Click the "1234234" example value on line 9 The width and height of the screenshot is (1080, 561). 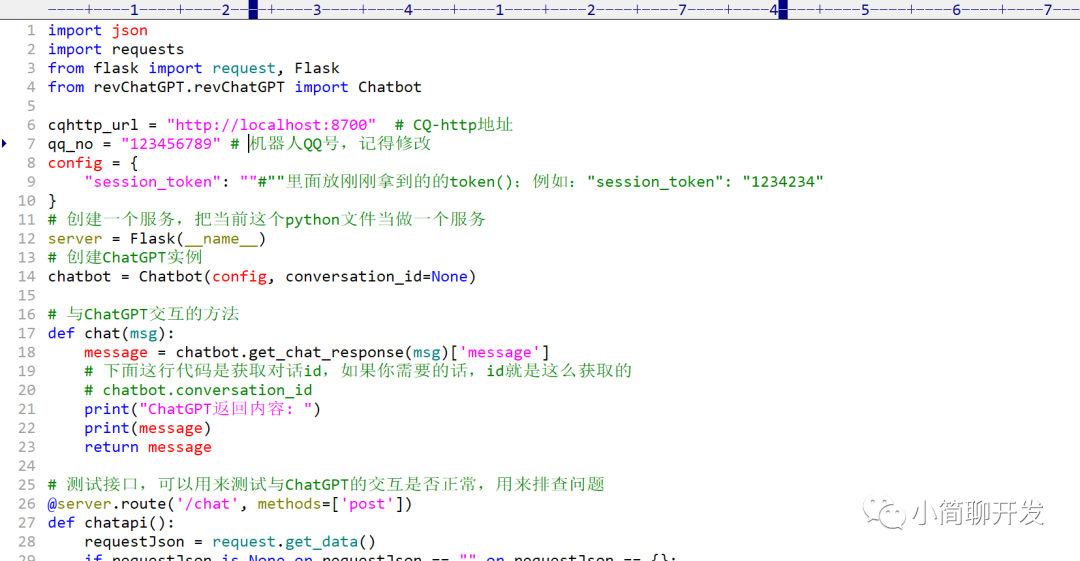783,182
